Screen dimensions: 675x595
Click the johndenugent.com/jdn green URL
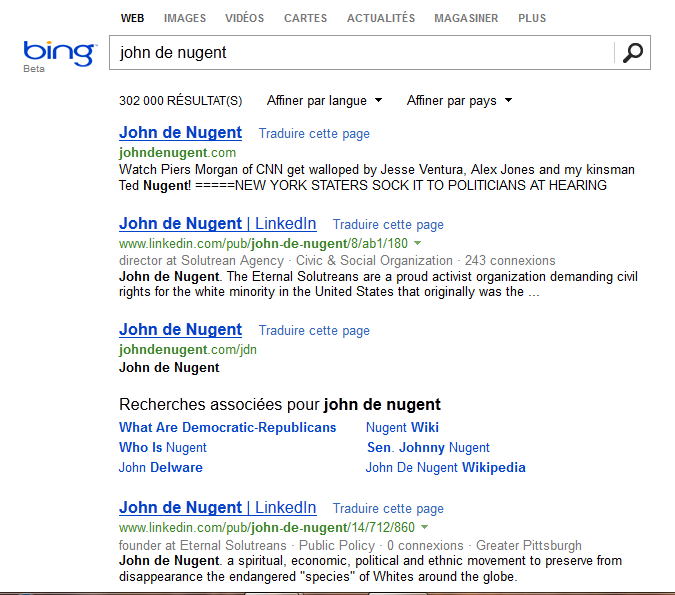(188, 349)
